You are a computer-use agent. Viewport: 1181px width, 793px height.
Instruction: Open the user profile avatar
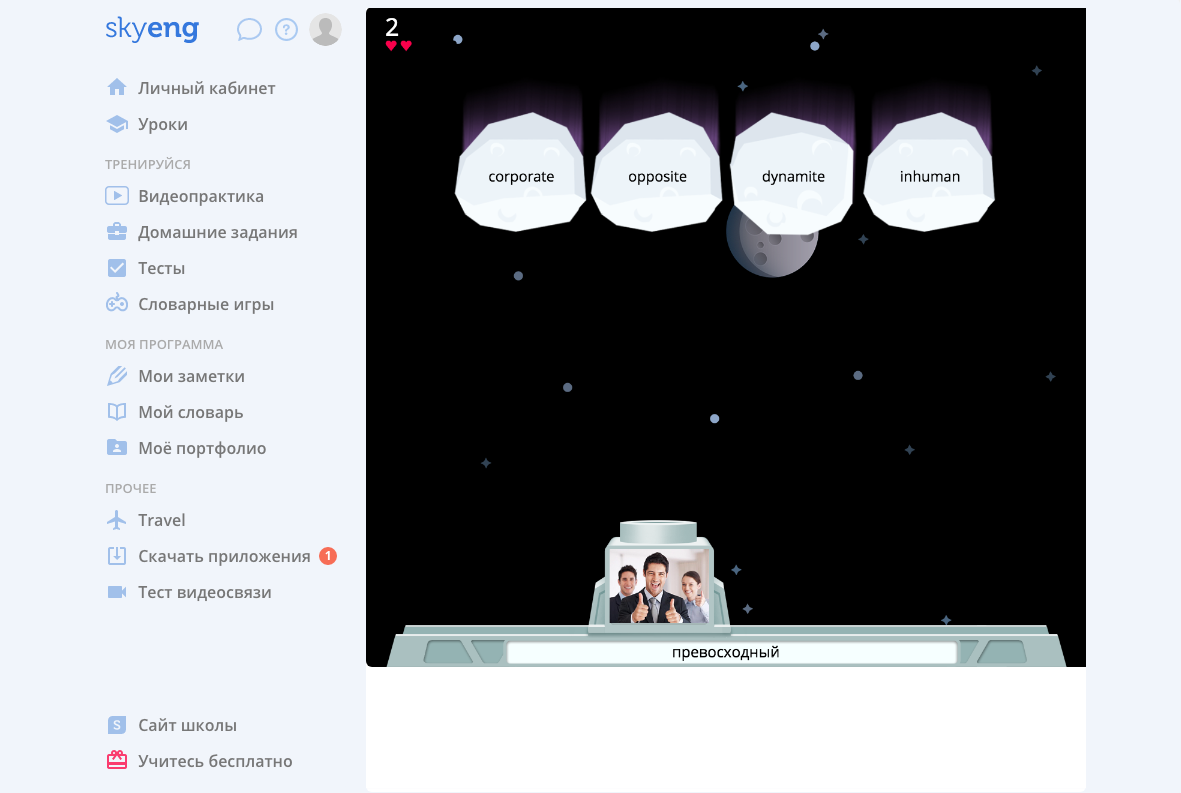click(x=325, y=29)
